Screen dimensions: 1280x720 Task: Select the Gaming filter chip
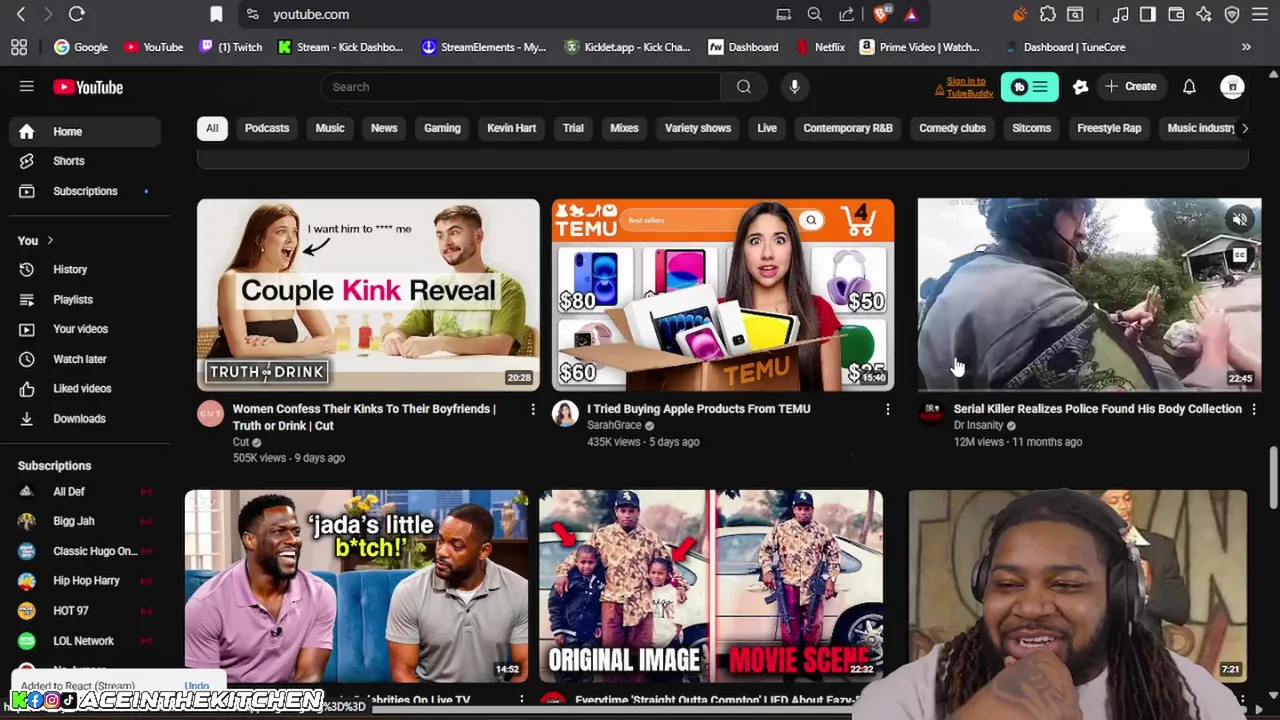click(x=442, y=128)
